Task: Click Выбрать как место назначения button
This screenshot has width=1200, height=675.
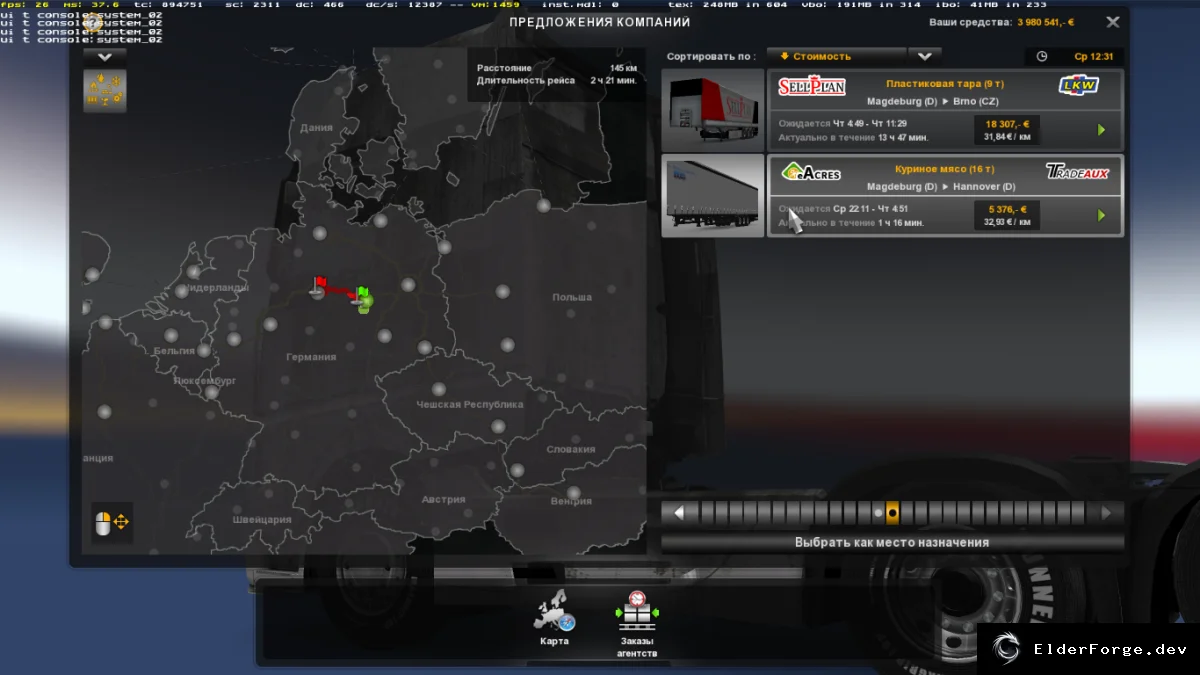Action: click(x=892, y=542)
